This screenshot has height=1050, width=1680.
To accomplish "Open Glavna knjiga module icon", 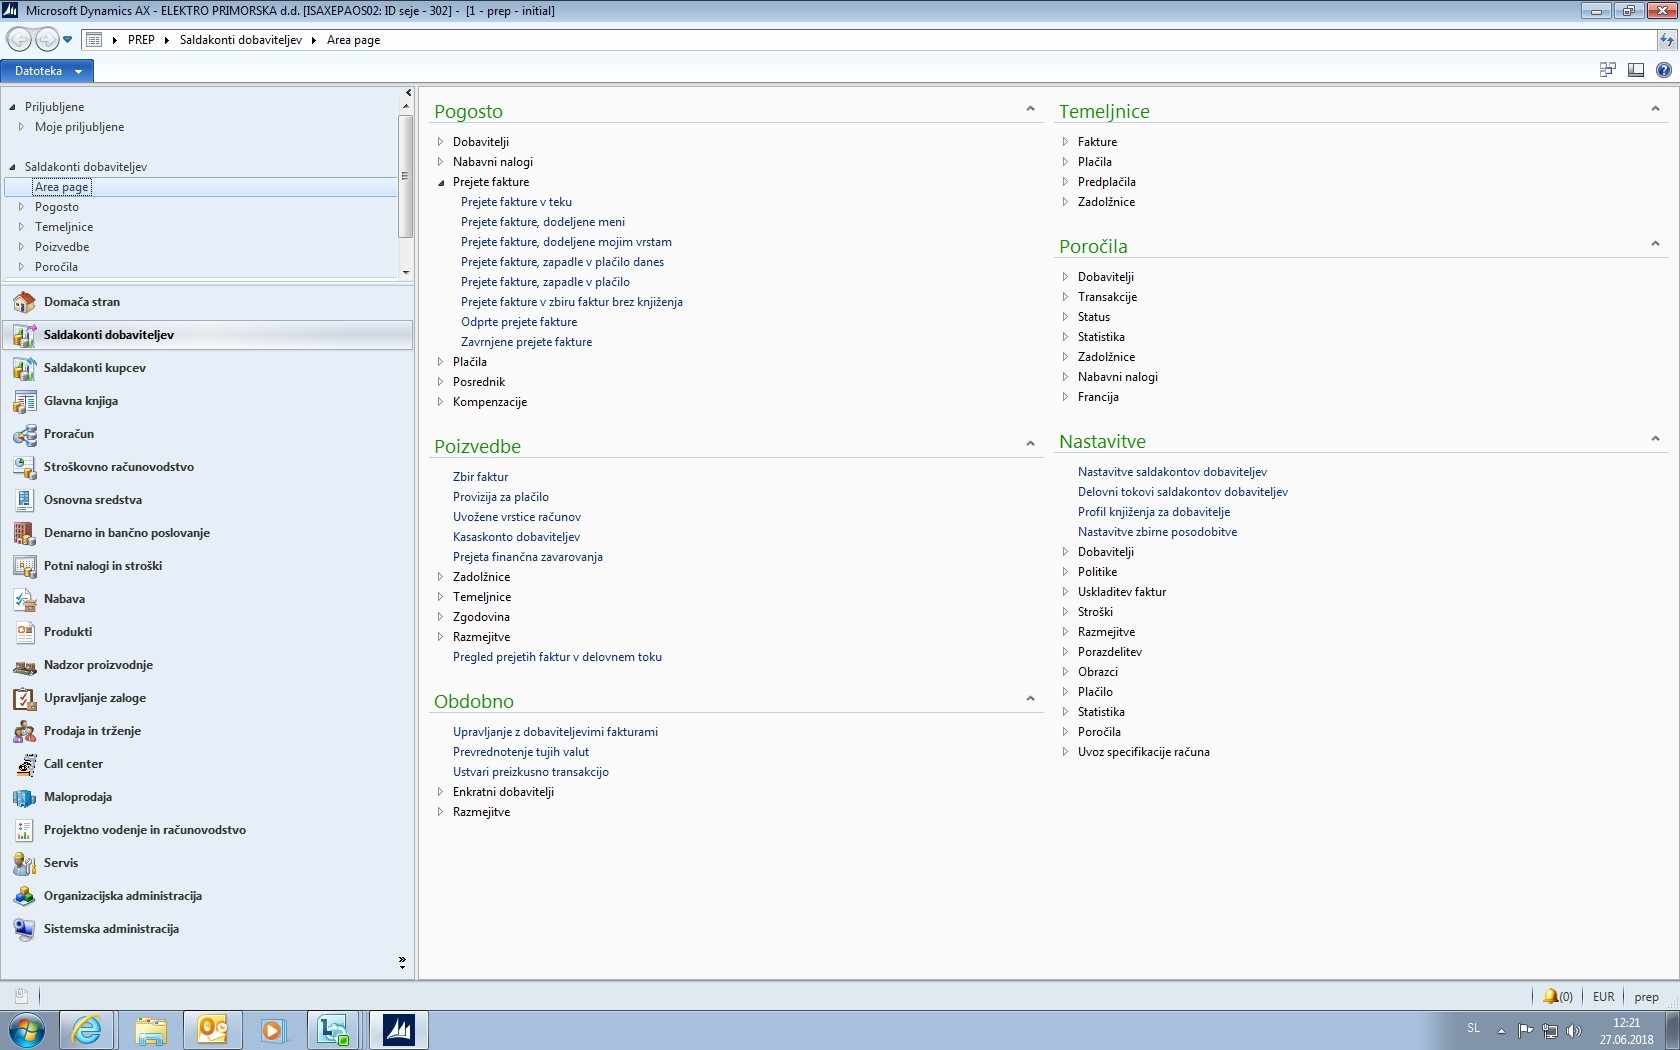I will point(24,401).
